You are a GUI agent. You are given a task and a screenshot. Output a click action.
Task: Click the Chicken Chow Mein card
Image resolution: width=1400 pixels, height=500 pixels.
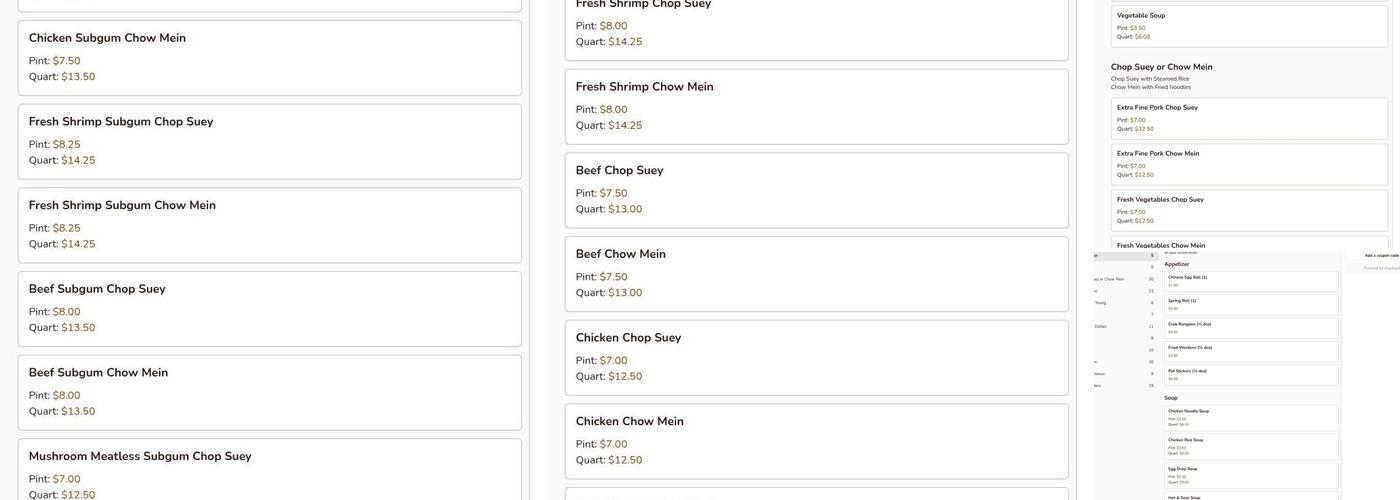coord(816,441)
